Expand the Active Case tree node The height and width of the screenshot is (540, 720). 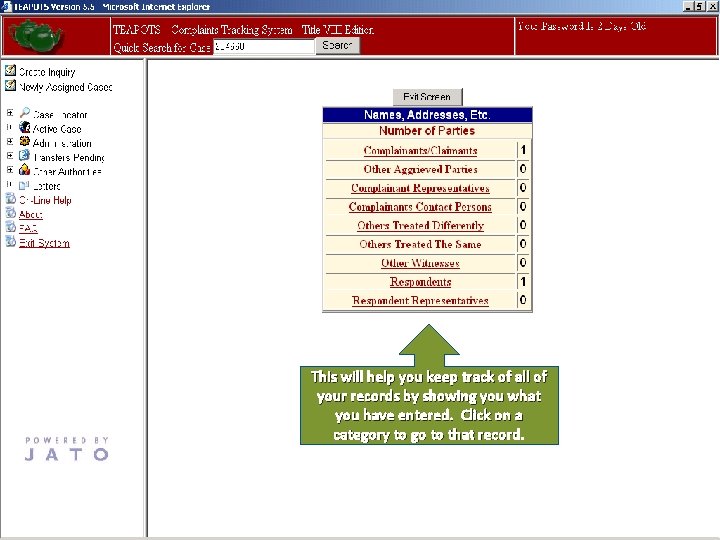(10, 127)
